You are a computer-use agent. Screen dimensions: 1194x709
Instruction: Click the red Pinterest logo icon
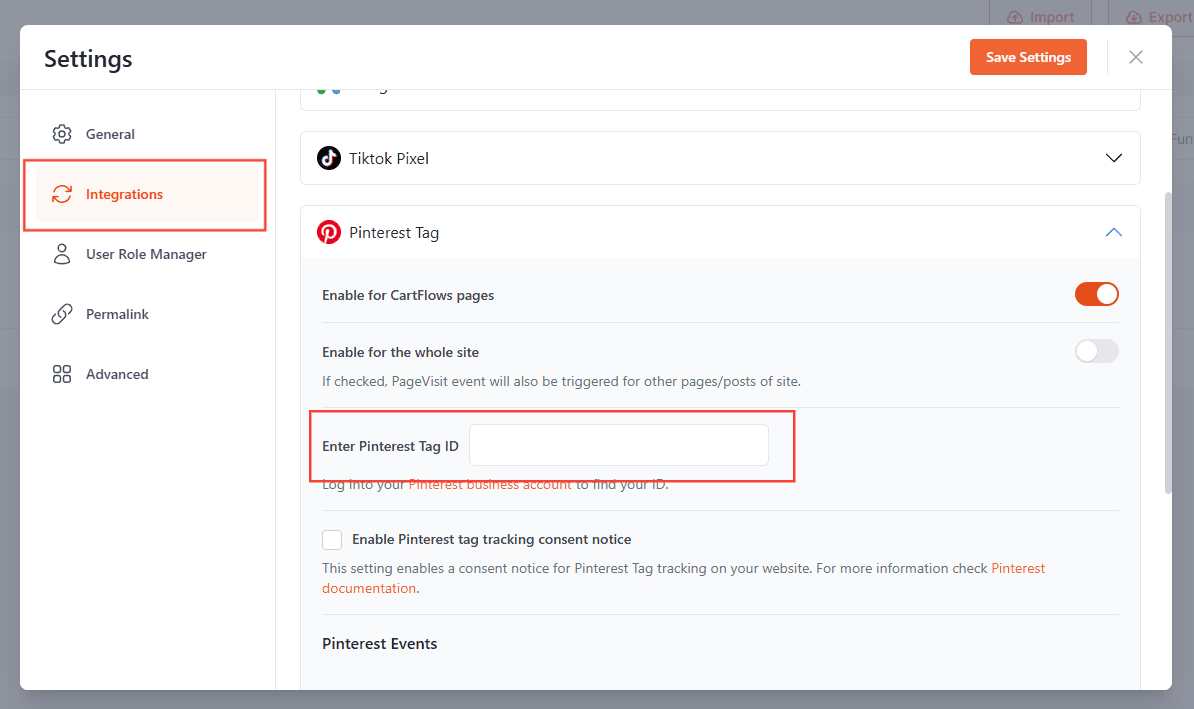pyautogui.click(x=329, y=233)
